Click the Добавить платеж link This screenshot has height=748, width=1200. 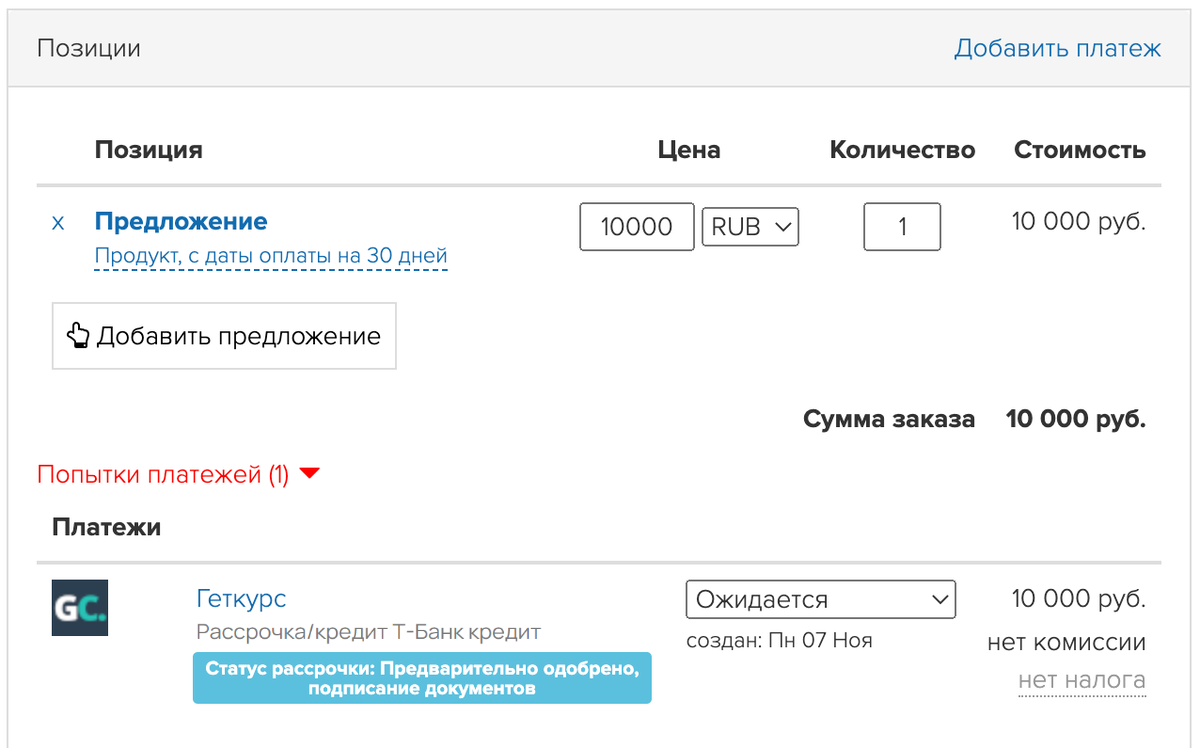click(x=1057, y=48)
